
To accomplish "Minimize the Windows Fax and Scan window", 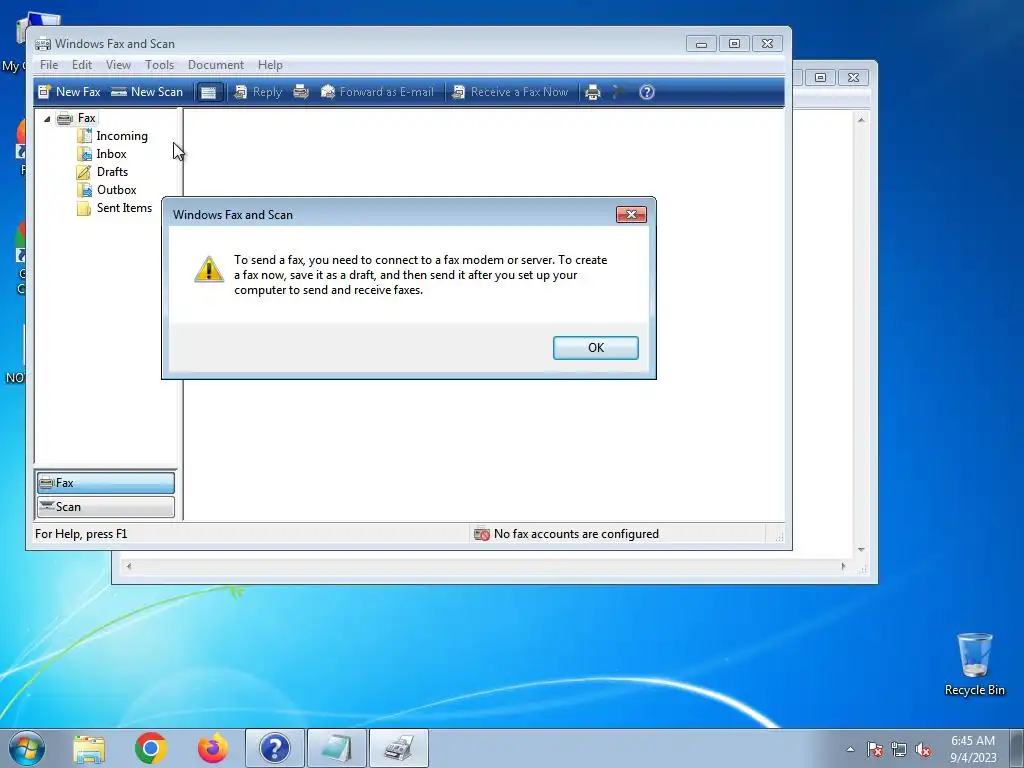I will [x=701, y=44].
